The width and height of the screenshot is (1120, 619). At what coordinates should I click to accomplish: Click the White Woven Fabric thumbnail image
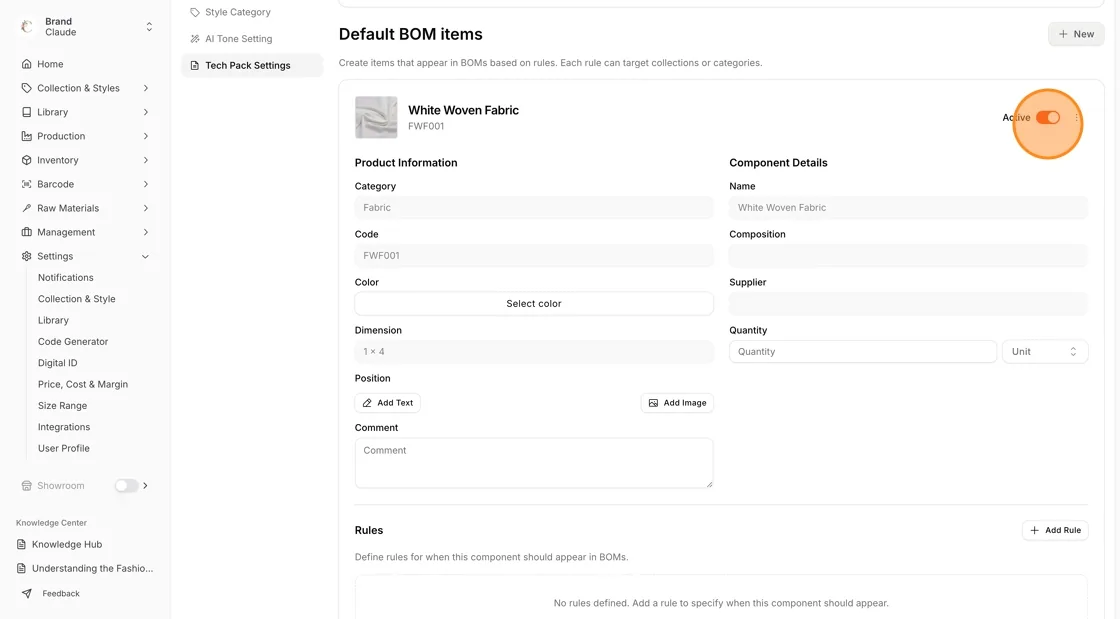(x=376, y=117)
